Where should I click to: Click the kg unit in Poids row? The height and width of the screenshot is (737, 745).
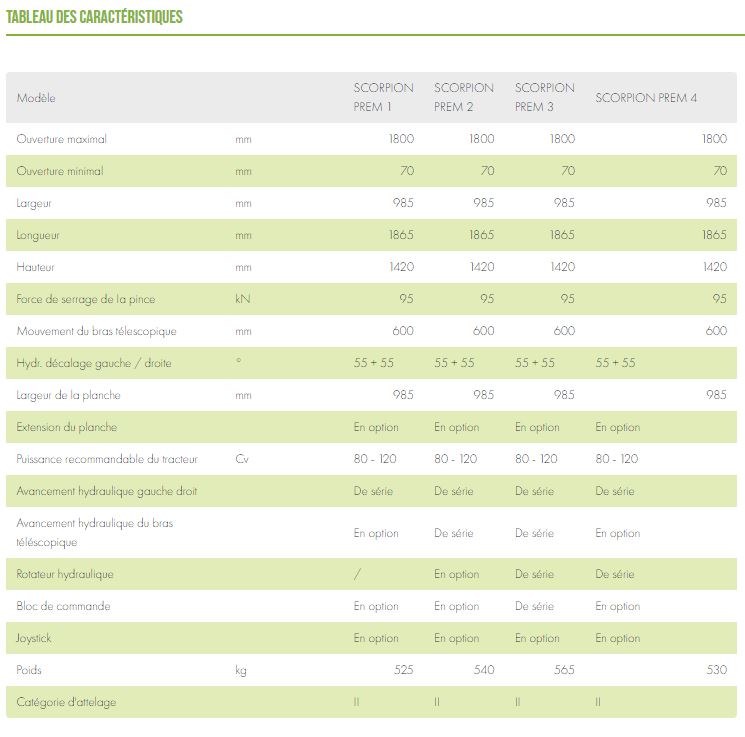[241, 670]
